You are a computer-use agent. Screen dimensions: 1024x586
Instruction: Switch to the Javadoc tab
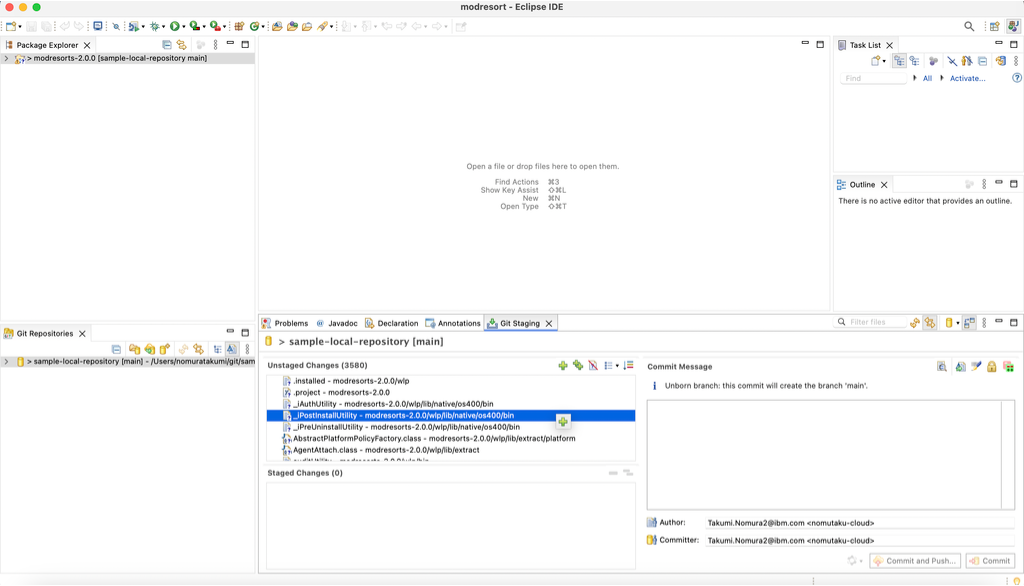pos(337,323)
